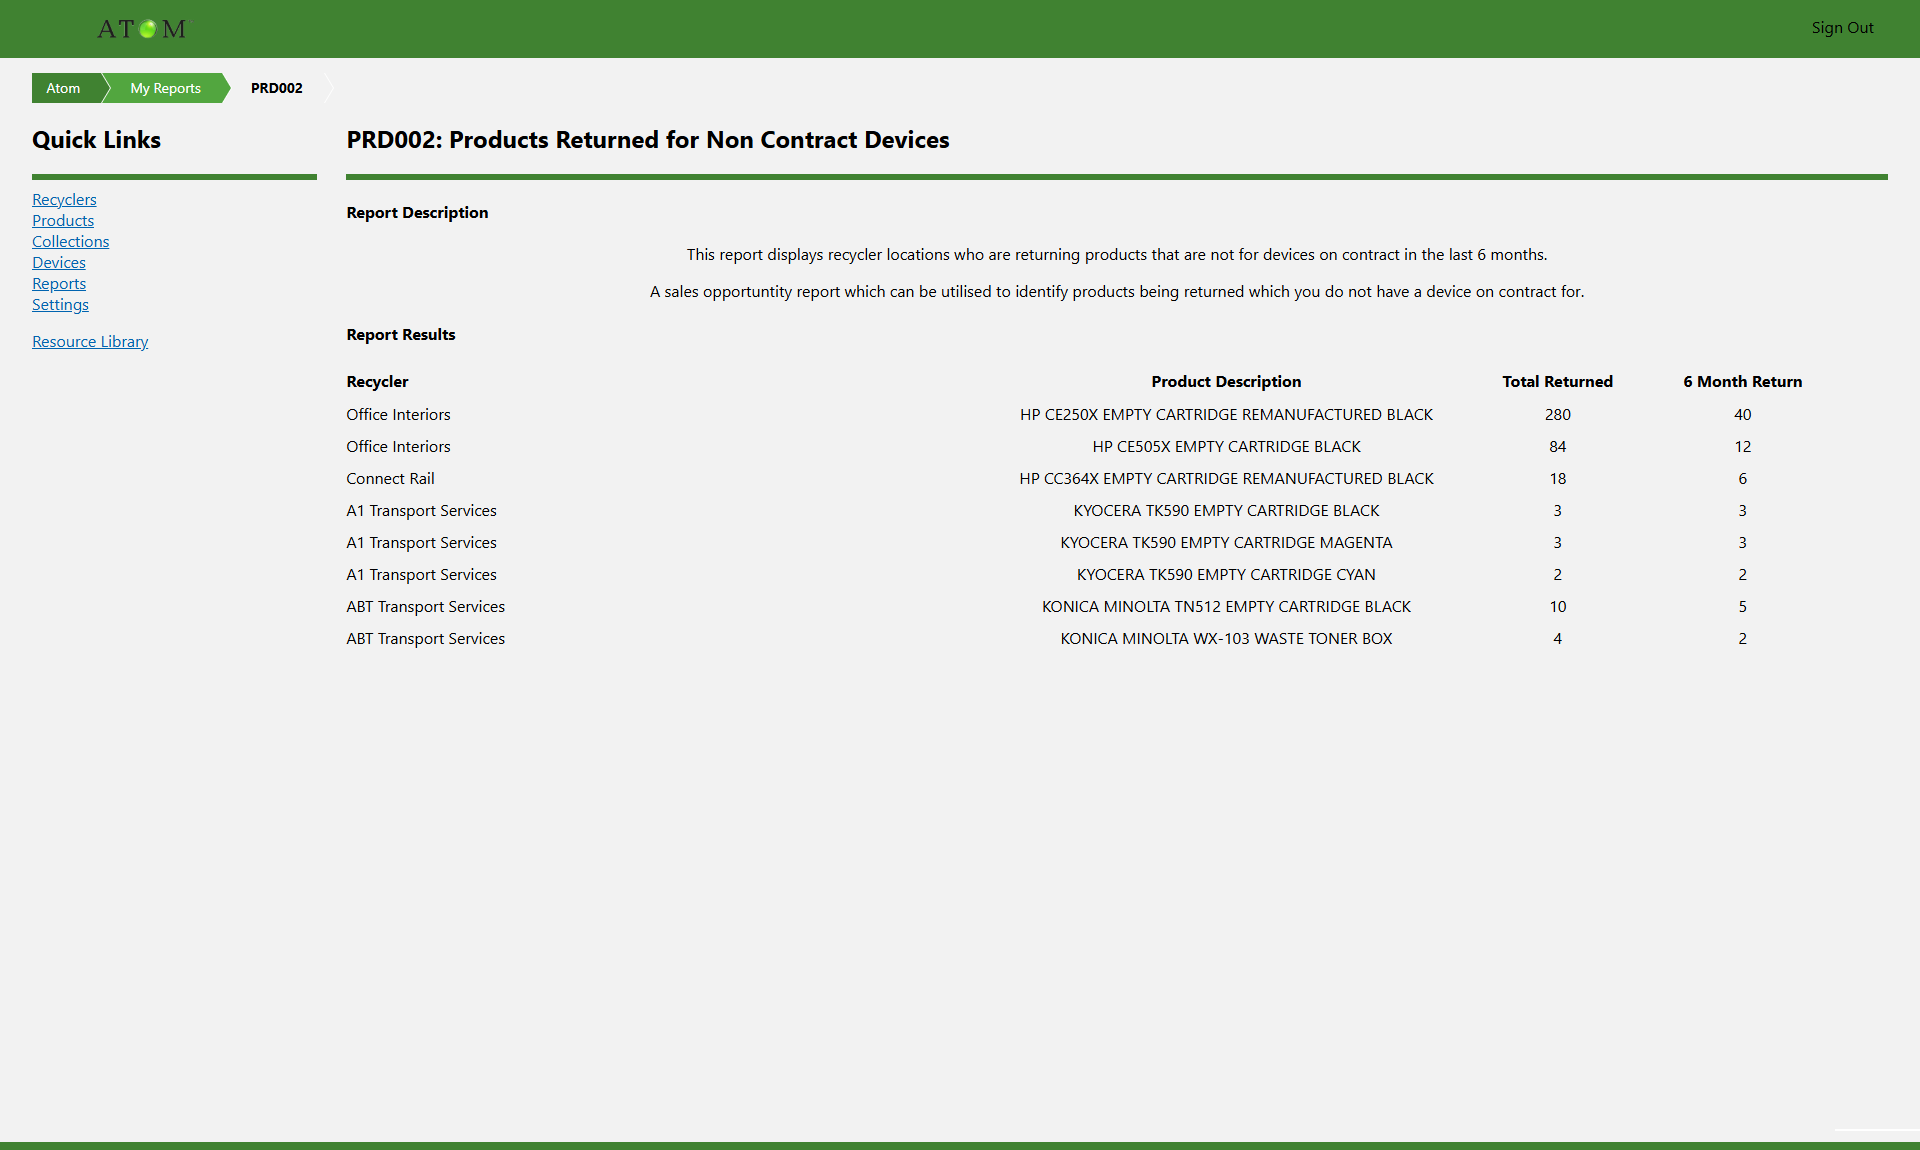Open the Settings quick link
Screen dimensions: 1920x1150
coord(60,304)
